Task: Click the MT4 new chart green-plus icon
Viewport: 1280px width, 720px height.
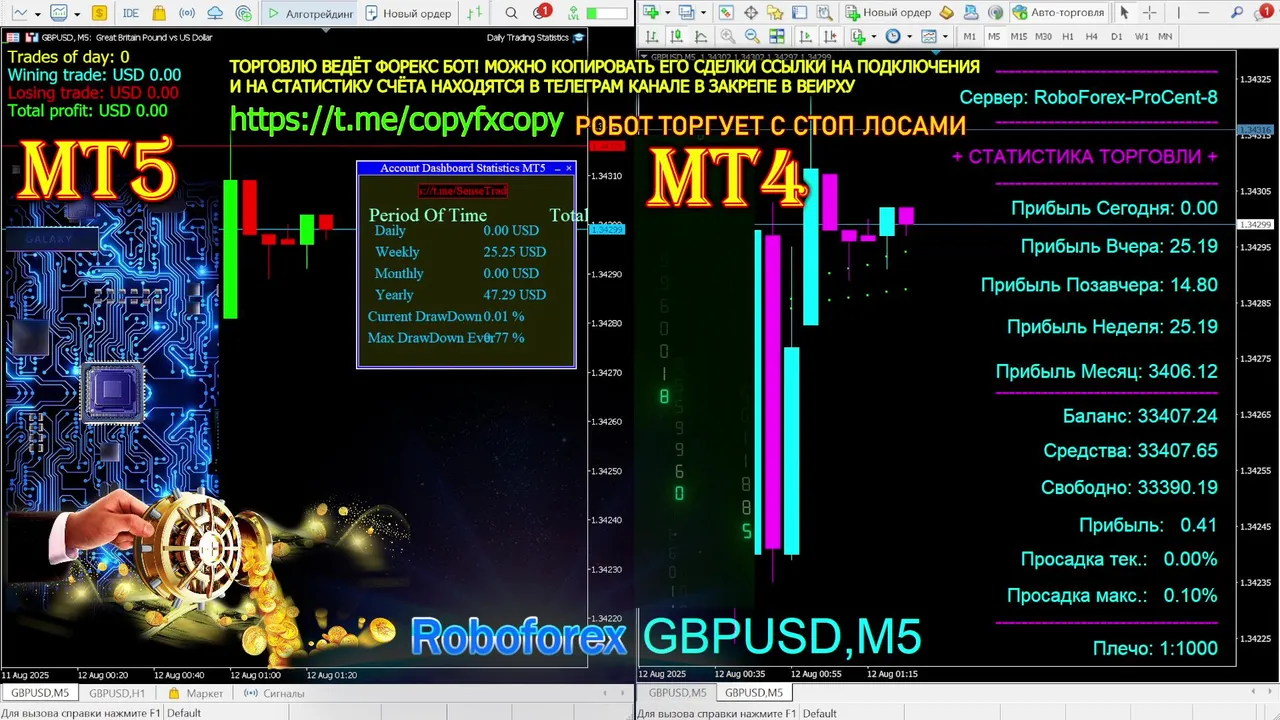Action: point(650,13)
